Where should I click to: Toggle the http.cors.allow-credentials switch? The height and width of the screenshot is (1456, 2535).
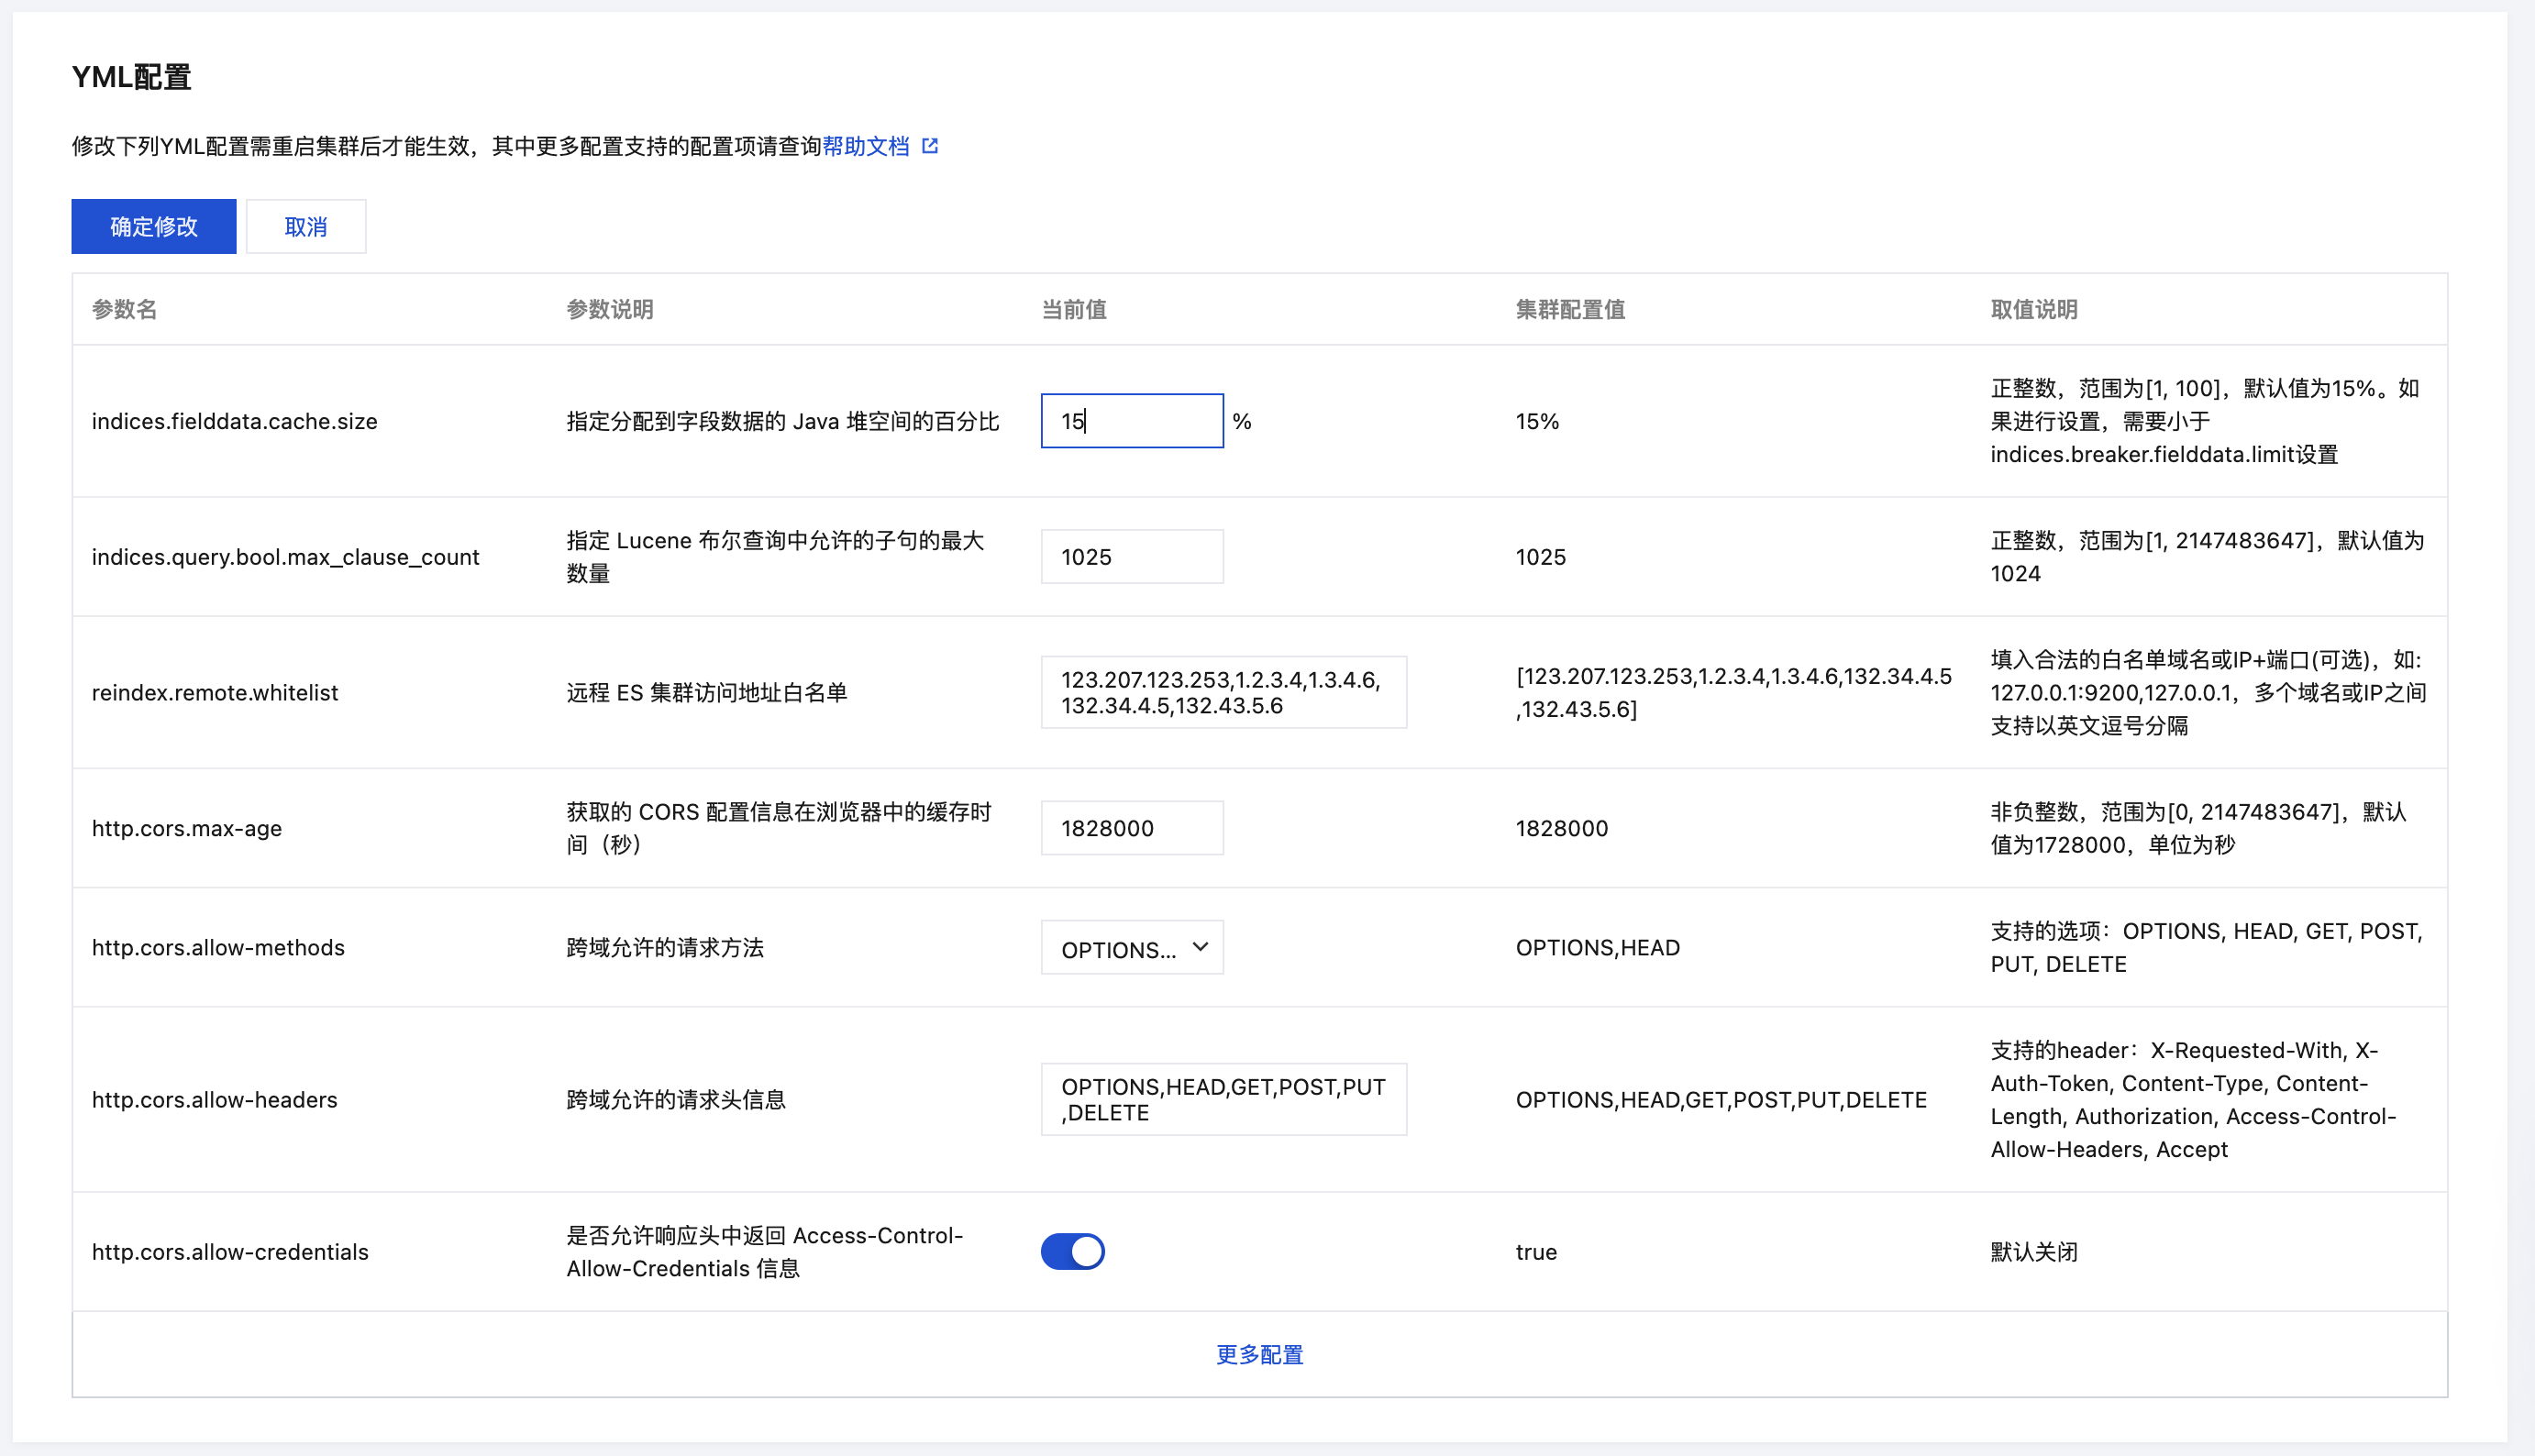[1072, 1251]
